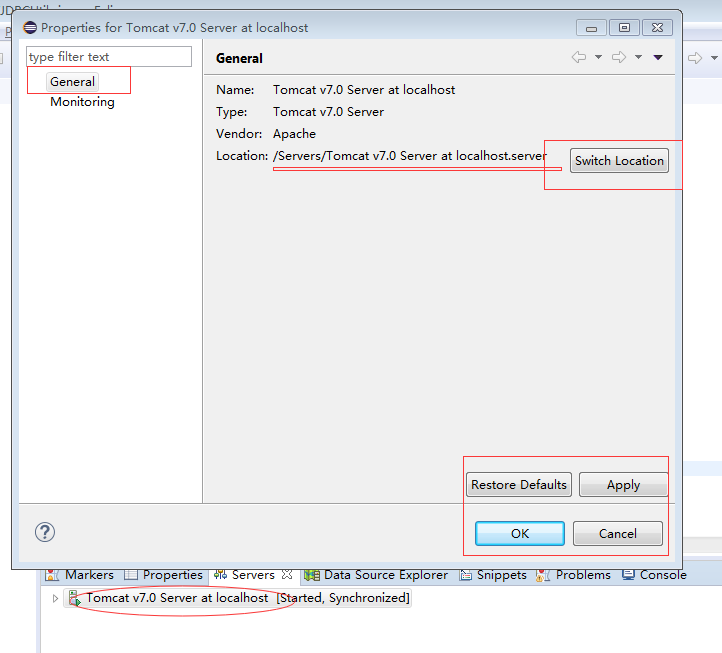Open the dialog view menu triangle
The height and width of the screenshot is (653, 722).
pos(658,57)
